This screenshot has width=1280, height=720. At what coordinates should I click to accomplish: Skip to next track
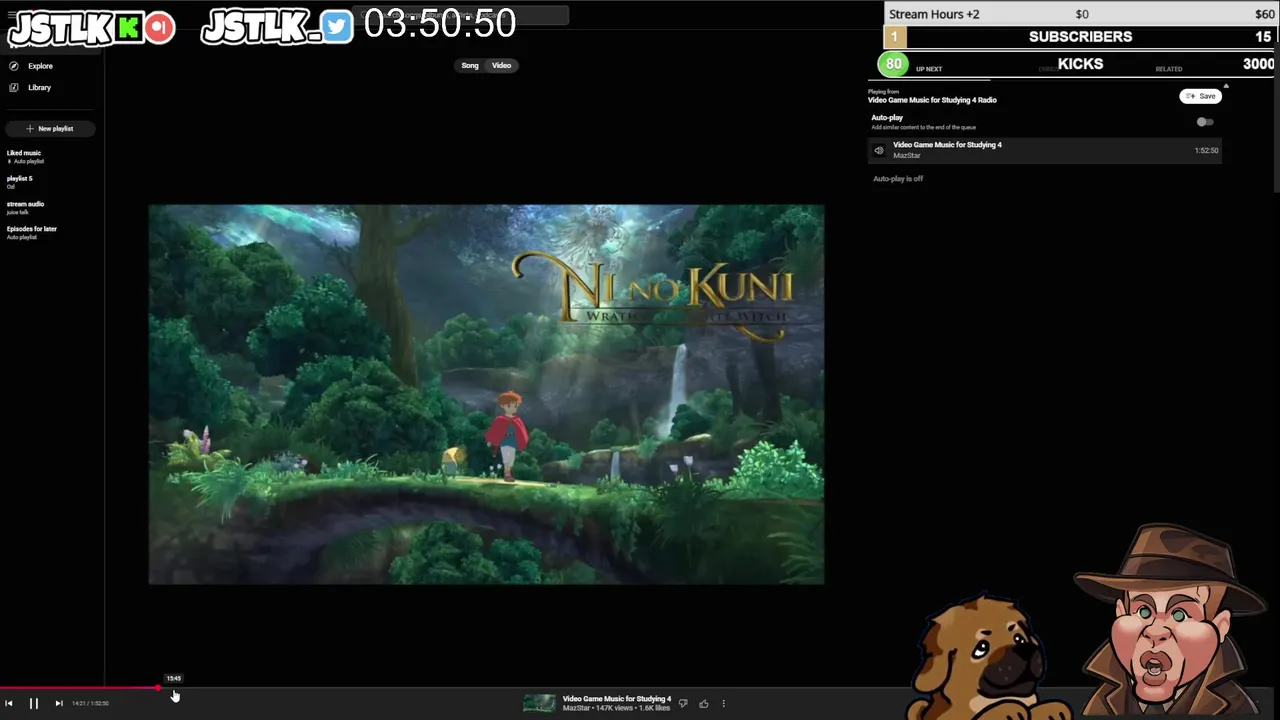tap(58, 703)
